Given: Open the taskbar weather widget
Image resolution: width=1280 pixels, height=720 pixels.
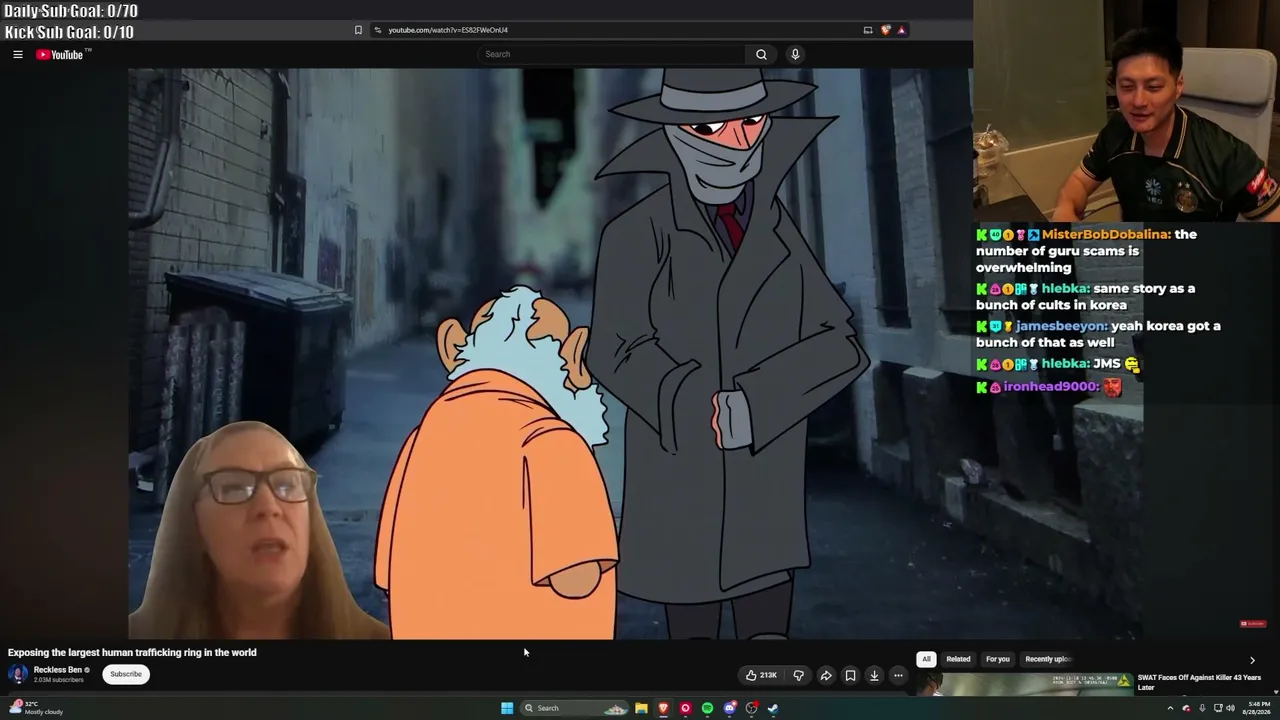Looking at the screenshot, I should pos(36,708).
